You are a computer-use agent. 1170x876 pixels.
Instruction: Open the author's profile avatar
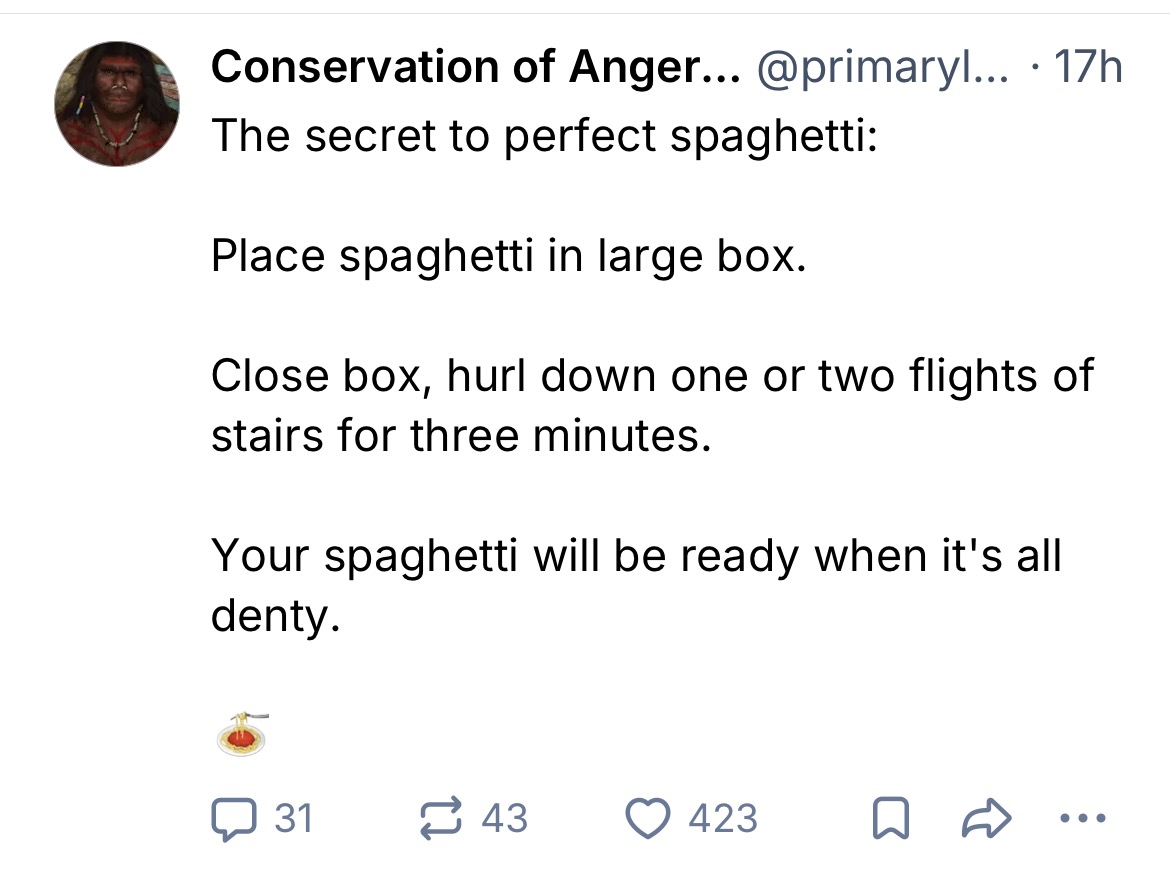[117, 104]
